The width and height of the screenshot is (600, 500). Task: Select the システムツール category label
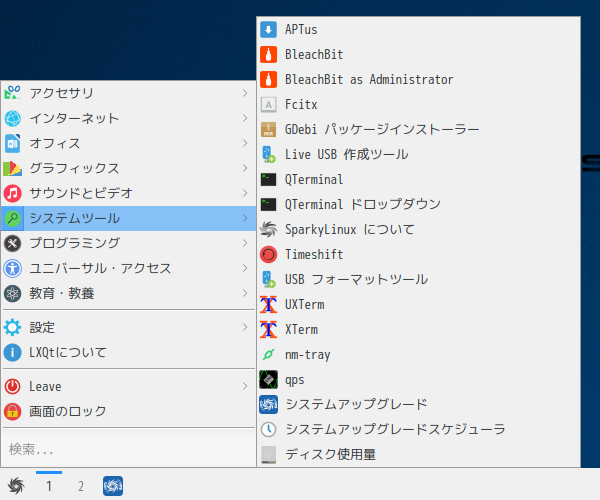point(75,218)
